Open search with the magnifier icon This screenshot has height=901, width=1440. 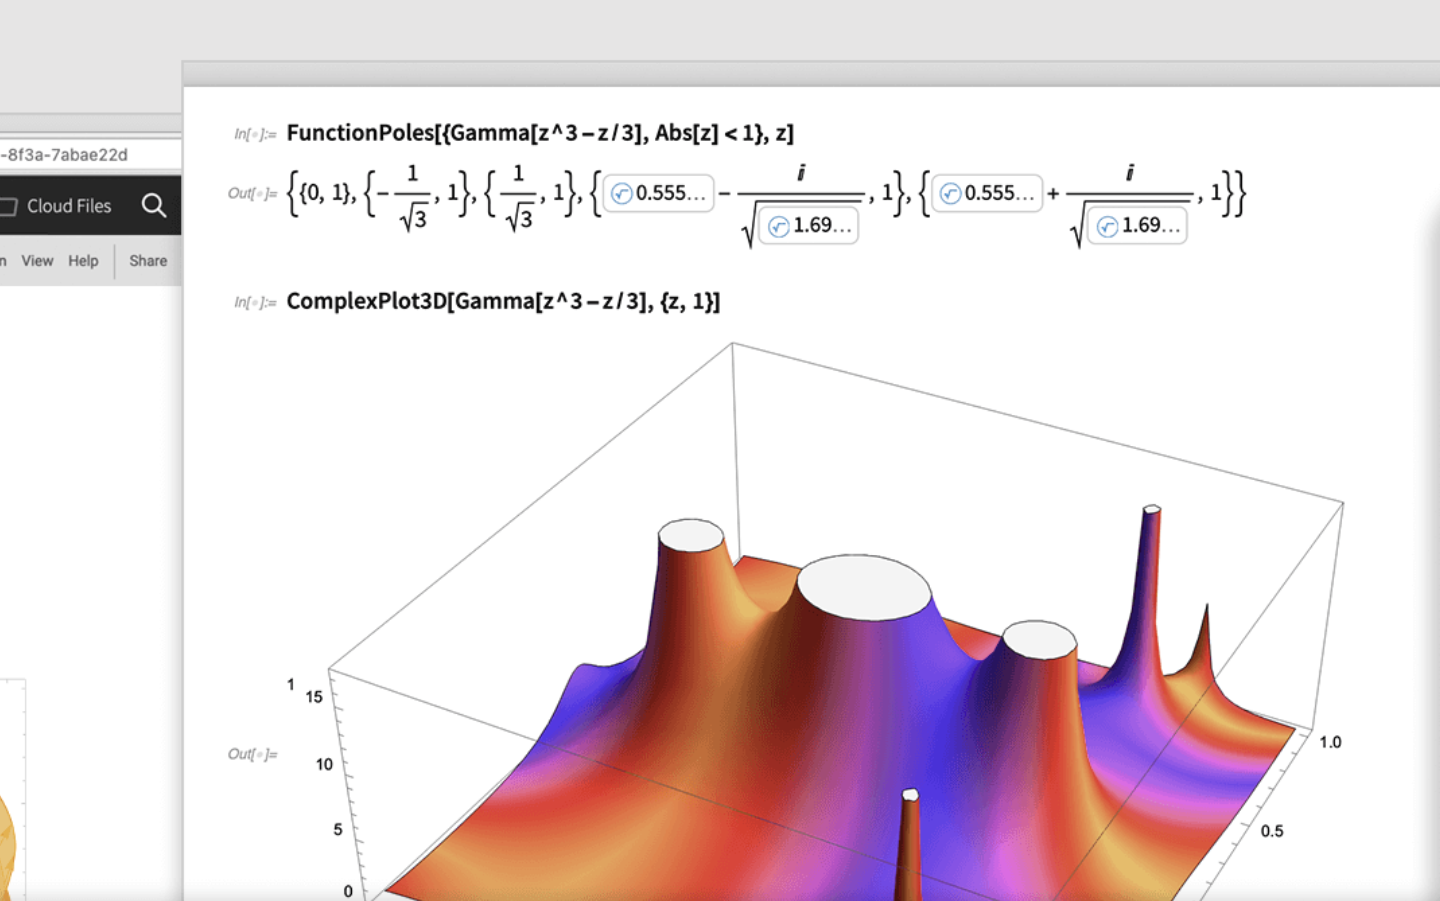click(155, 205)
